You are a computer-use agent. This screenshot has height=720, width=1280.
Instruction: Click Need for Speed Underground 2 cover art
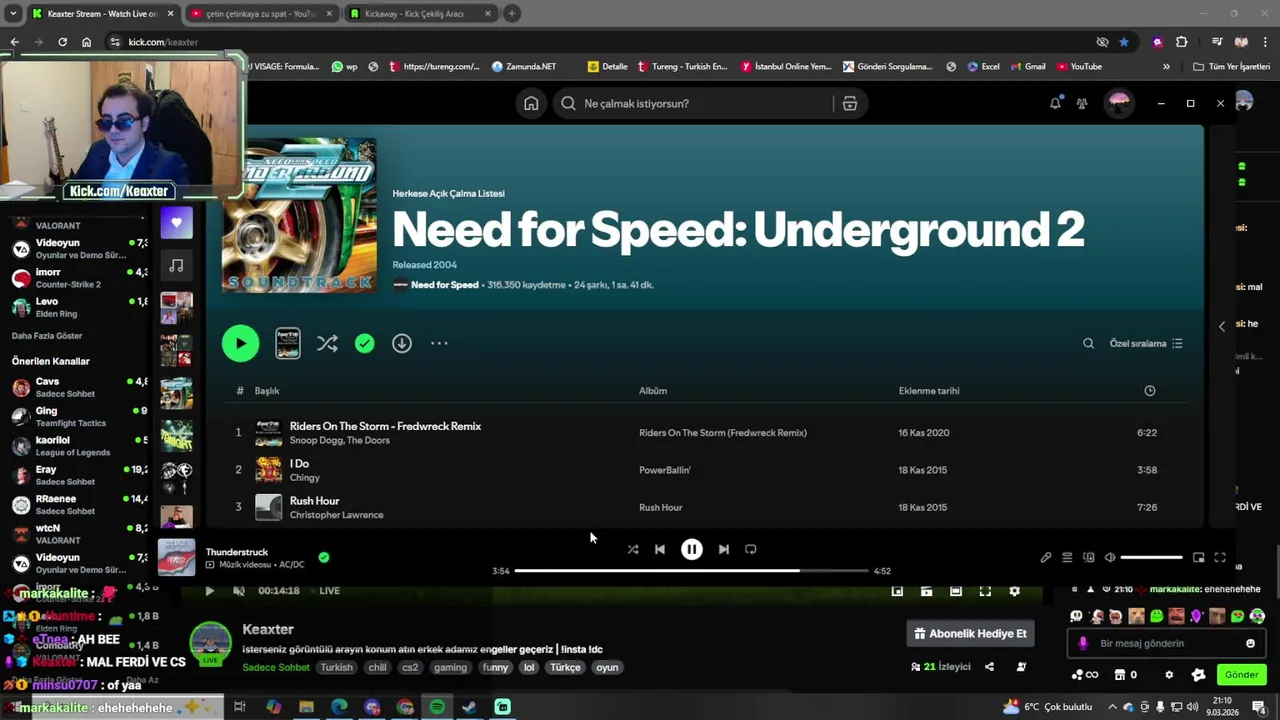(299, 215)
